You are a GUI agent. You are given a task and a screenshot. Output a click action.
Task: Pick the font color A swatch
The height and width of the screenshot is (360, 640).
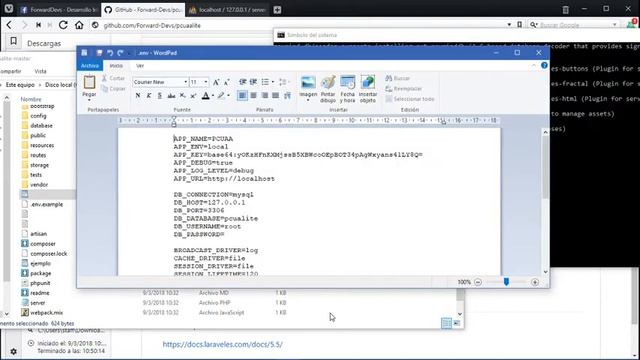206,96
